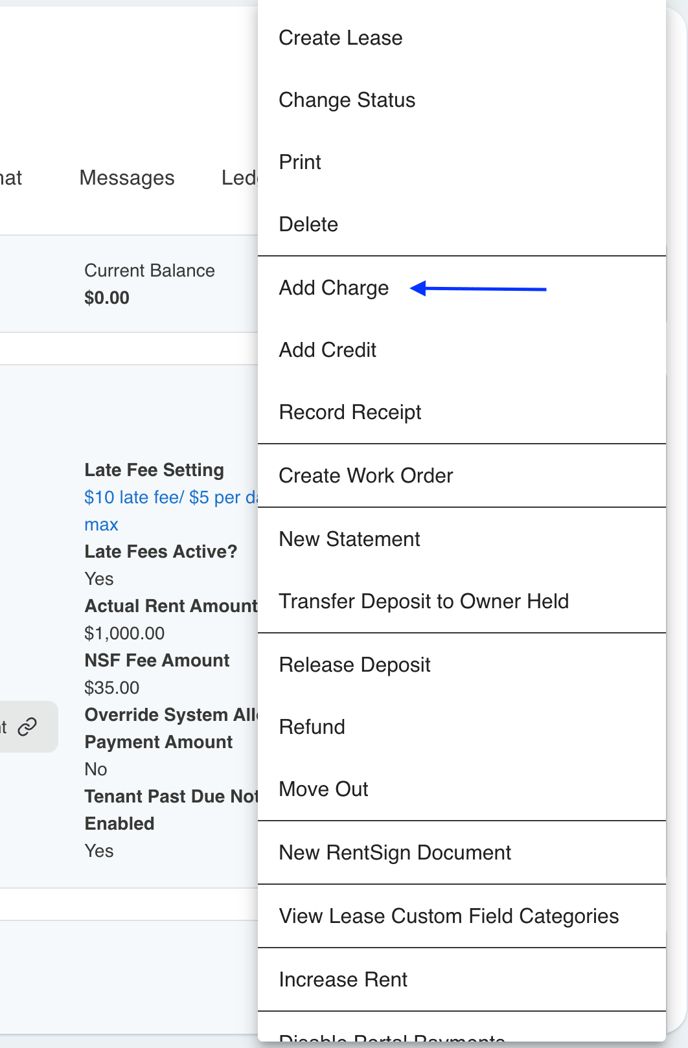Select Transfer Deposit to Owner Held
The height and width of the screenshot is (1048, 688).
click(423, 601)
